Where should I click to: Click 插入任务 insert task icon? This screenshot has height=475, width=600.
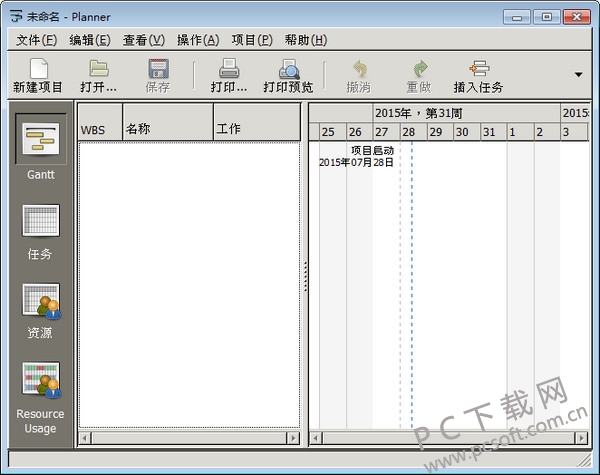coord(479,69)
